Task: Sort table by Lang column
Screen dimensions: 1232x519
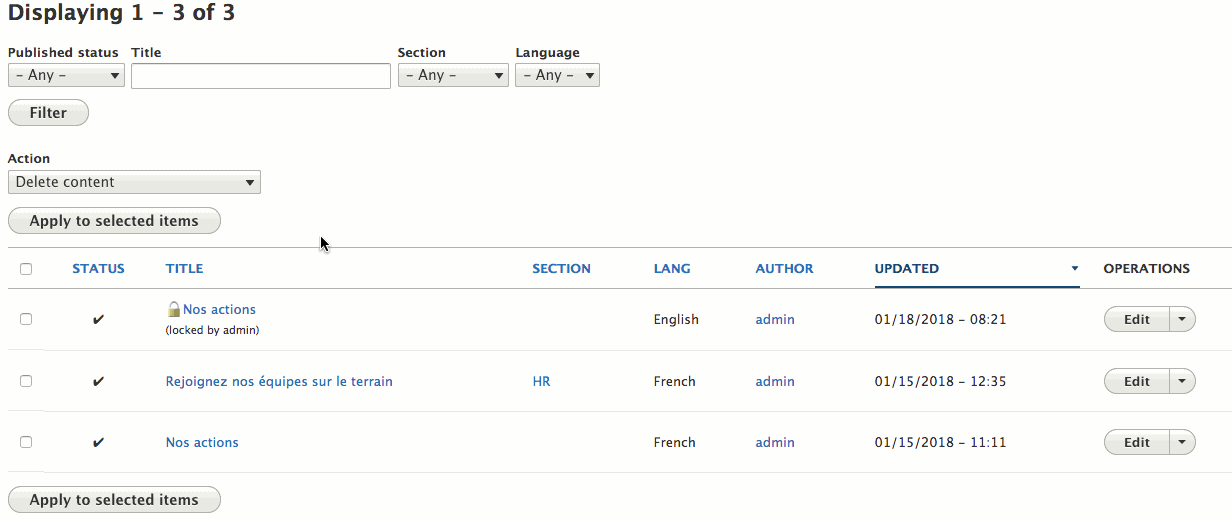Action: click(672, 268)
